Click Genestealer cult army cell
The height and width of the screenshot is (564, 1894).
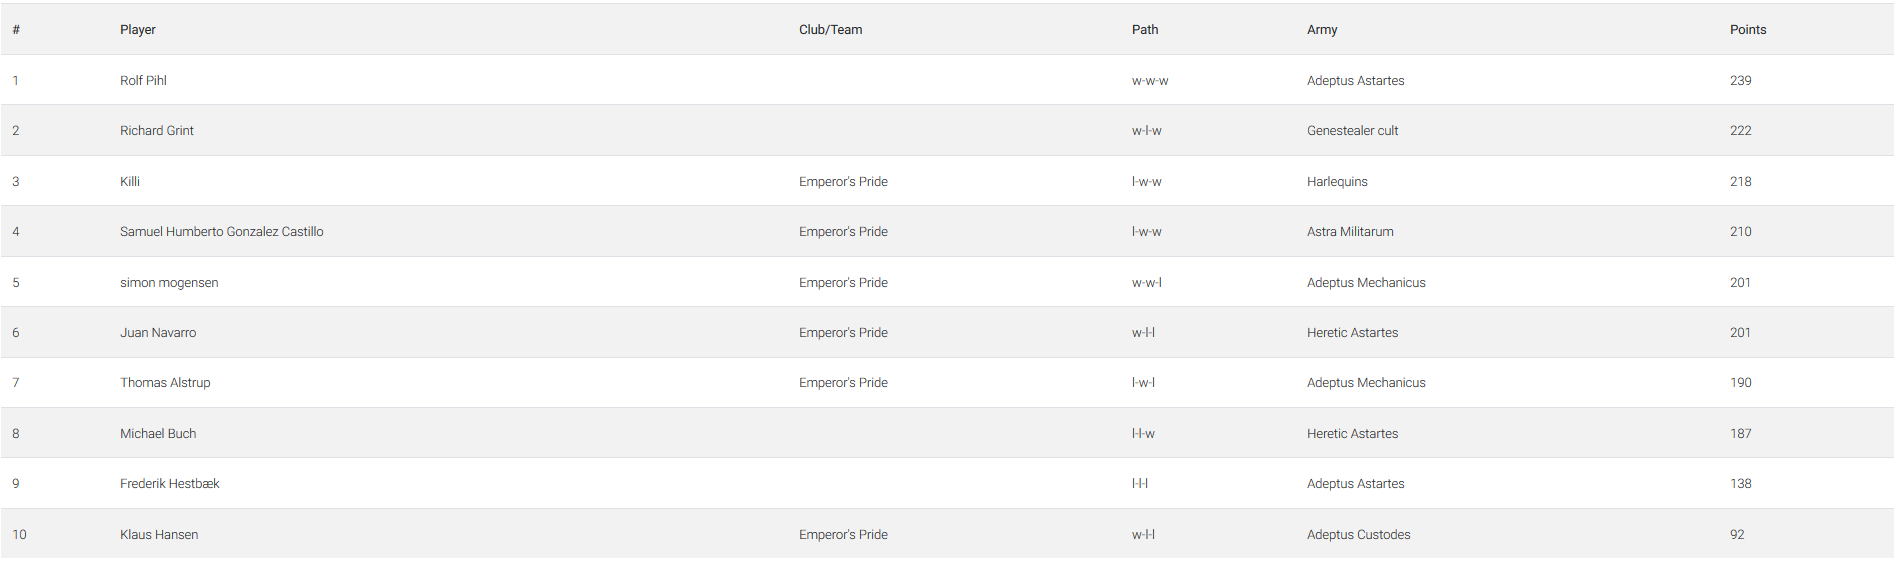1353,131
